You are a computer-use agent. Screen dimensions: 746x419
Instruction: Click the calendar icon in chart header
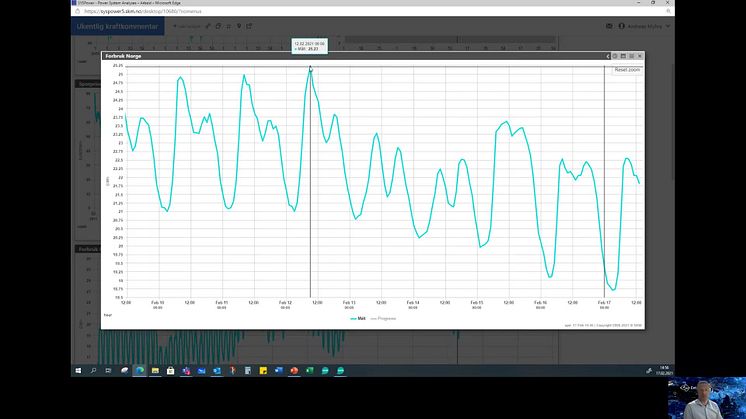622,56
